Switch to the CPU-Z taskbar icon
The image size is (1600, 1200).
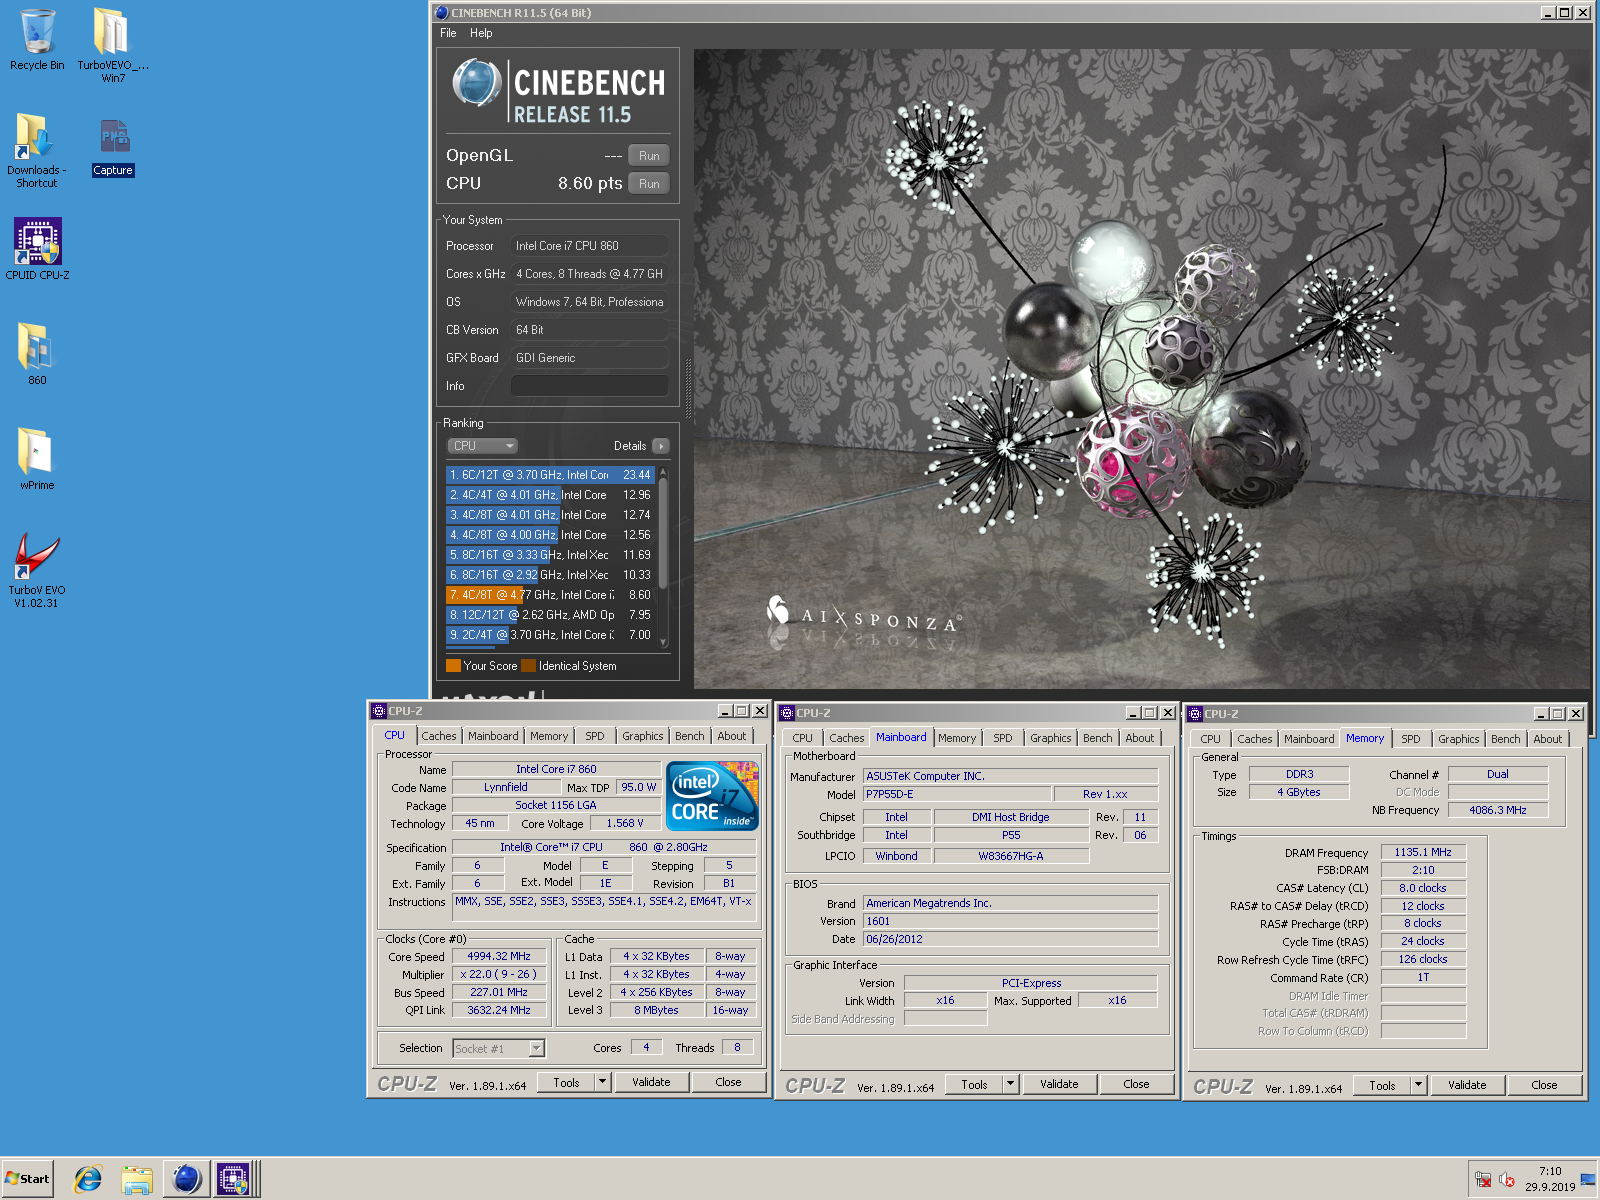click(234, 1179)
